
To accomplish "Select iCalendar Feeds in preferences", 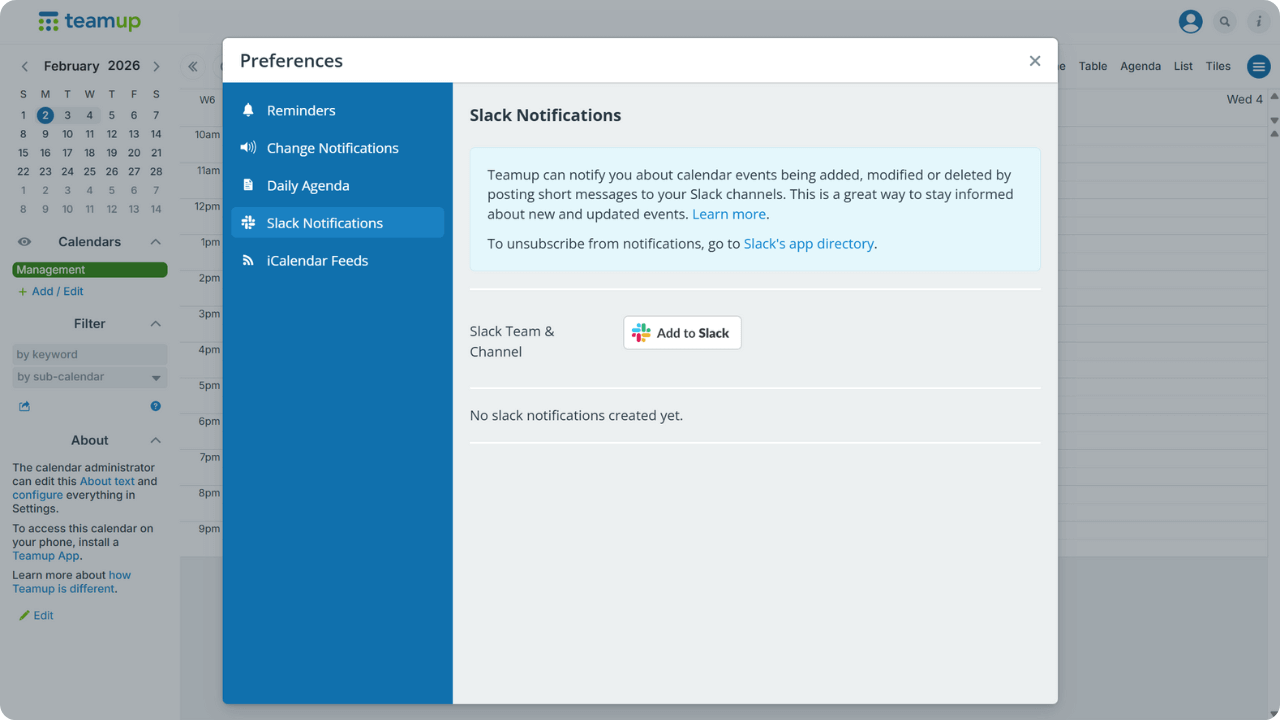I will click(x=317, y=261).
